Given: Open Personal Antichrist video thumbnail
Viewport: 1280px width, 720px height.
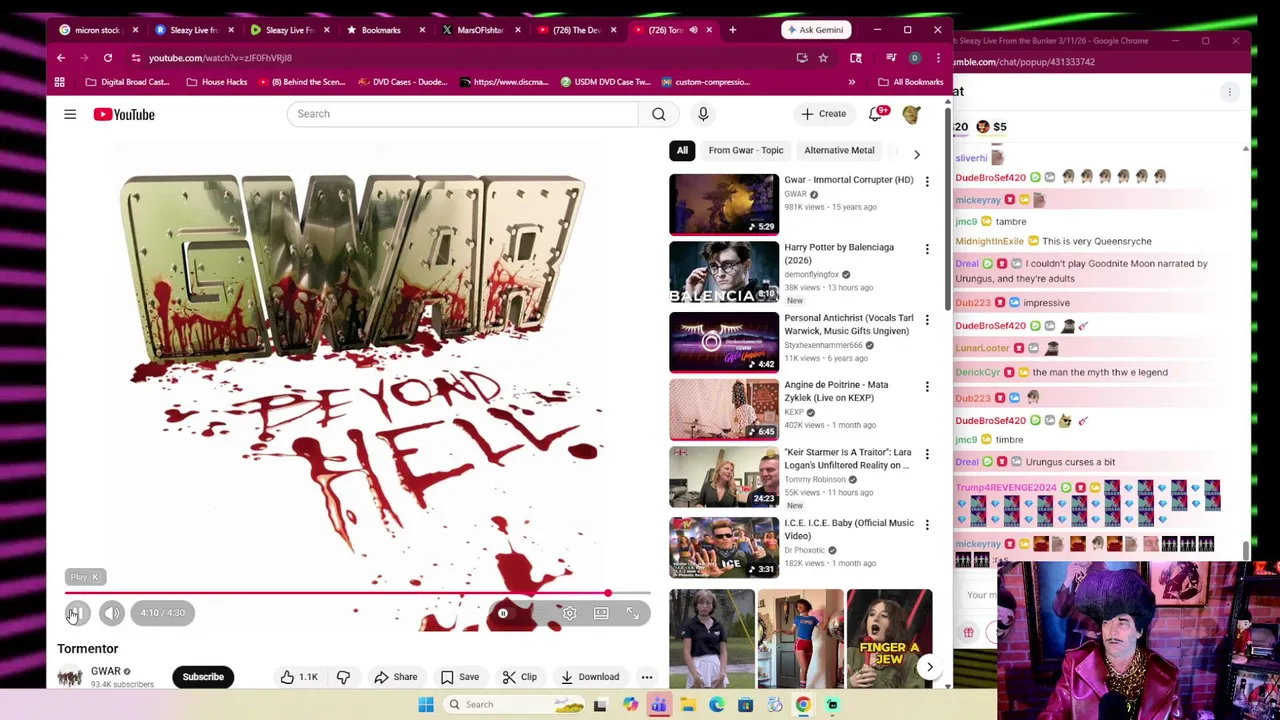Looking at the screenshot, I should pos(724,341).
